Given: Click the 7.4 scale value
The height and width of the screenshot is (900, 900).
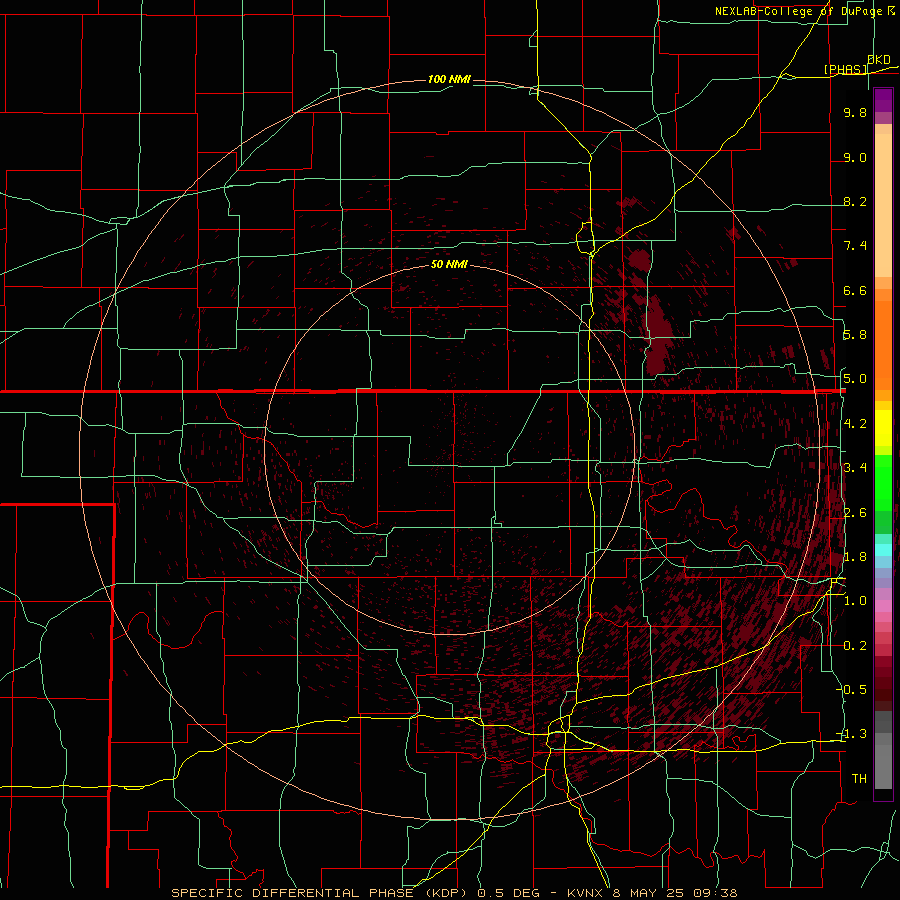Looking at the screenshot, I should pyautogui.click(x=855, y=246).
